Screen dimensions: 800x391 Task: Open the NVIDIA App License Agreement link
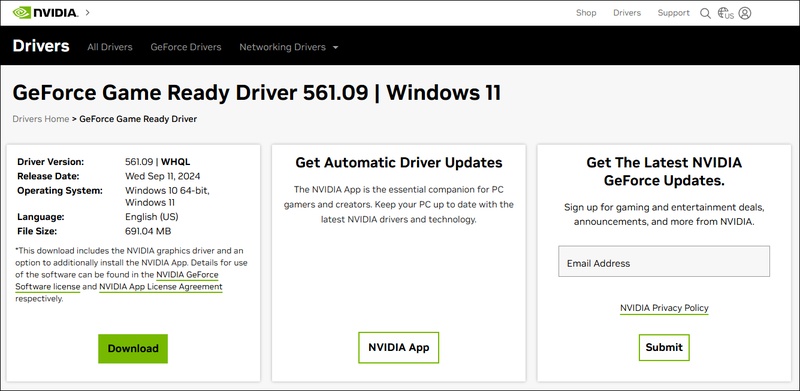[161, 287]
